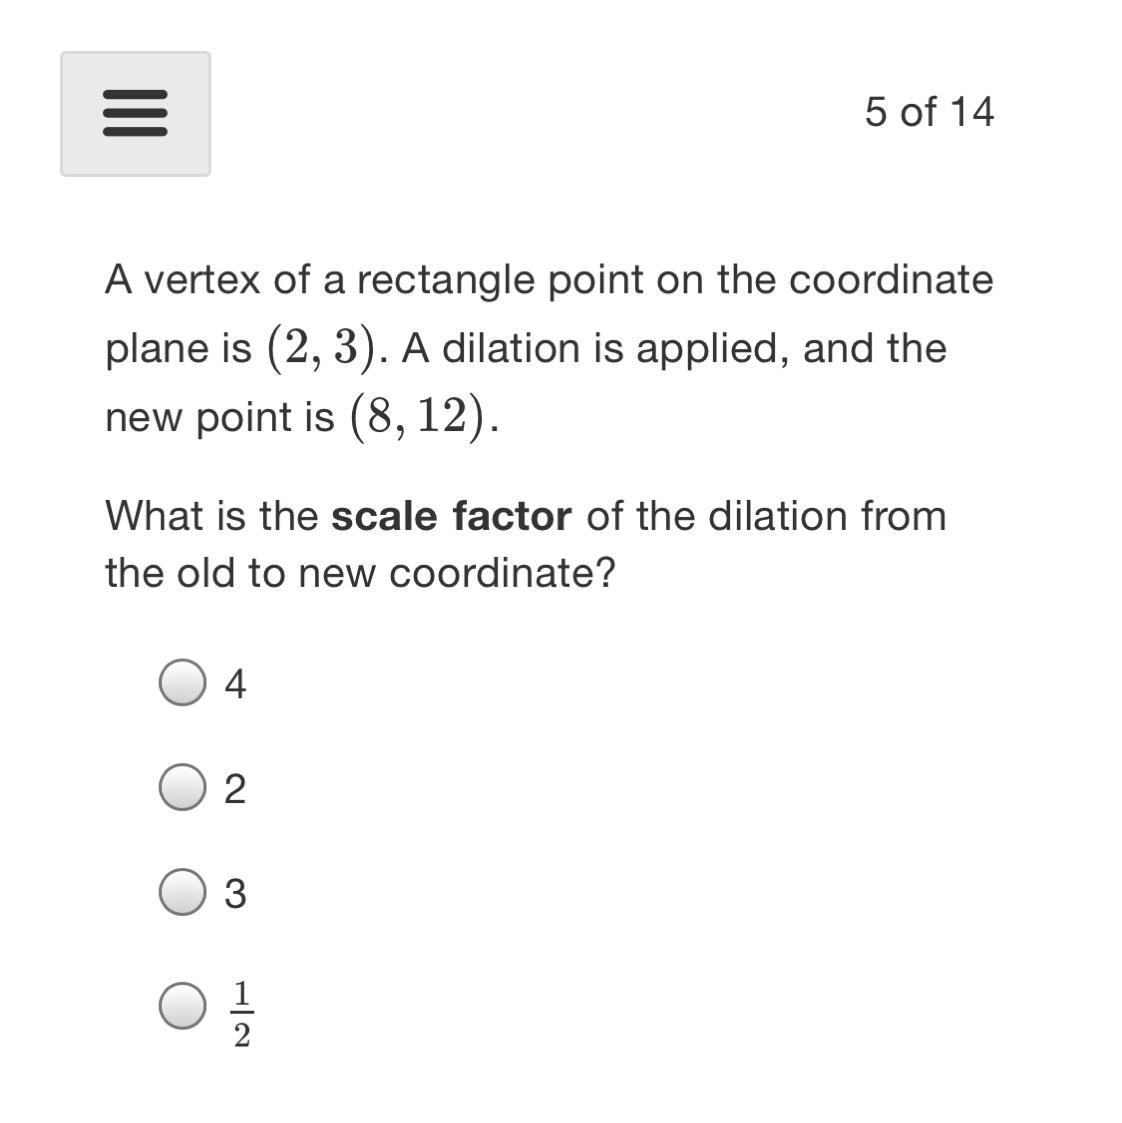Screen dimensions: 1122x1123
Task: Click the "5 of 14" question counter
Action: (928, 112)
